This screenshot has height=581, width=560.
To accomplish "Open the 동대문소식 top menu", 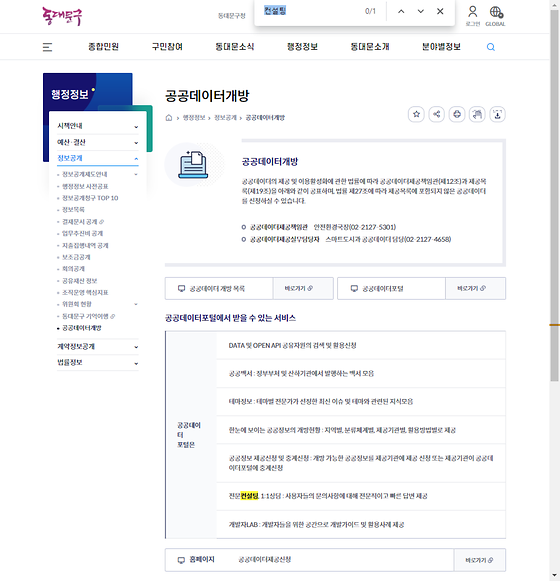I will click(x=235, y=47).
